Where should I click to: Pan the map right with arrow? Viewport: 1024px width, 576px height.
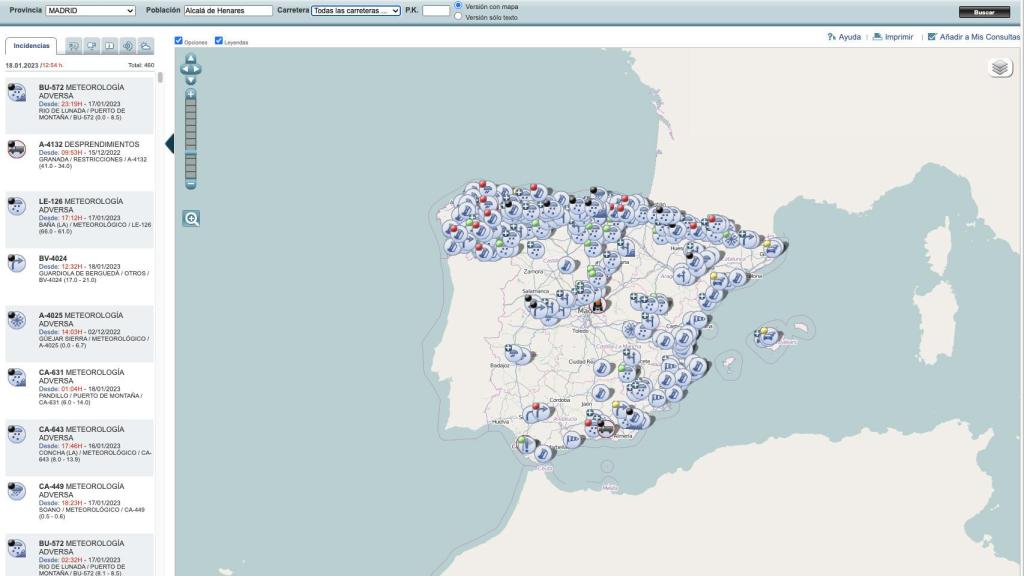197,69
